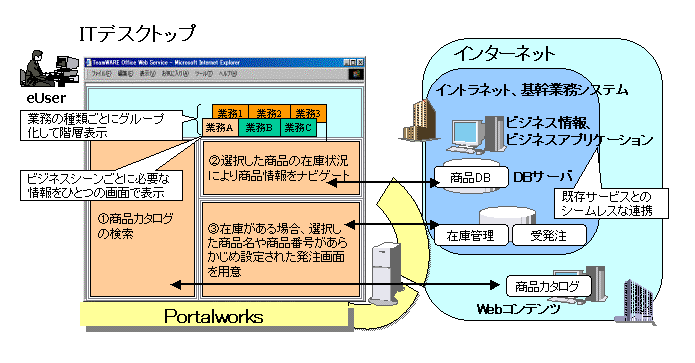Viewport: 695px width, 363px height.
Task: Click the database cylinder above 在庫管理
Action: click(508, 215)
